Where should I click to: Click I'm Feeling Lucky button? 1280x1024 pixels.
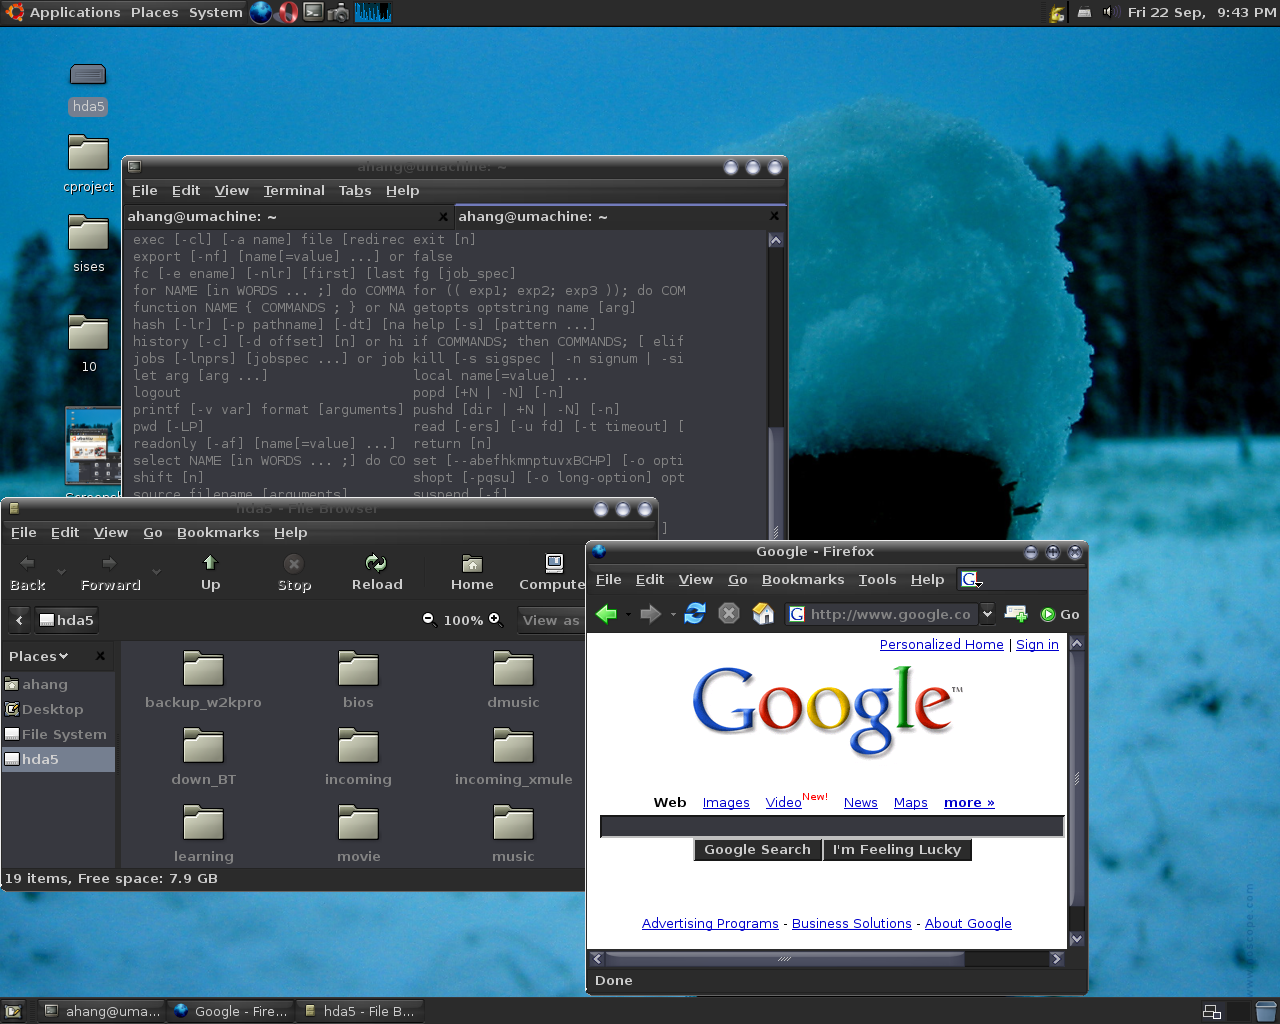click(897, 849)
